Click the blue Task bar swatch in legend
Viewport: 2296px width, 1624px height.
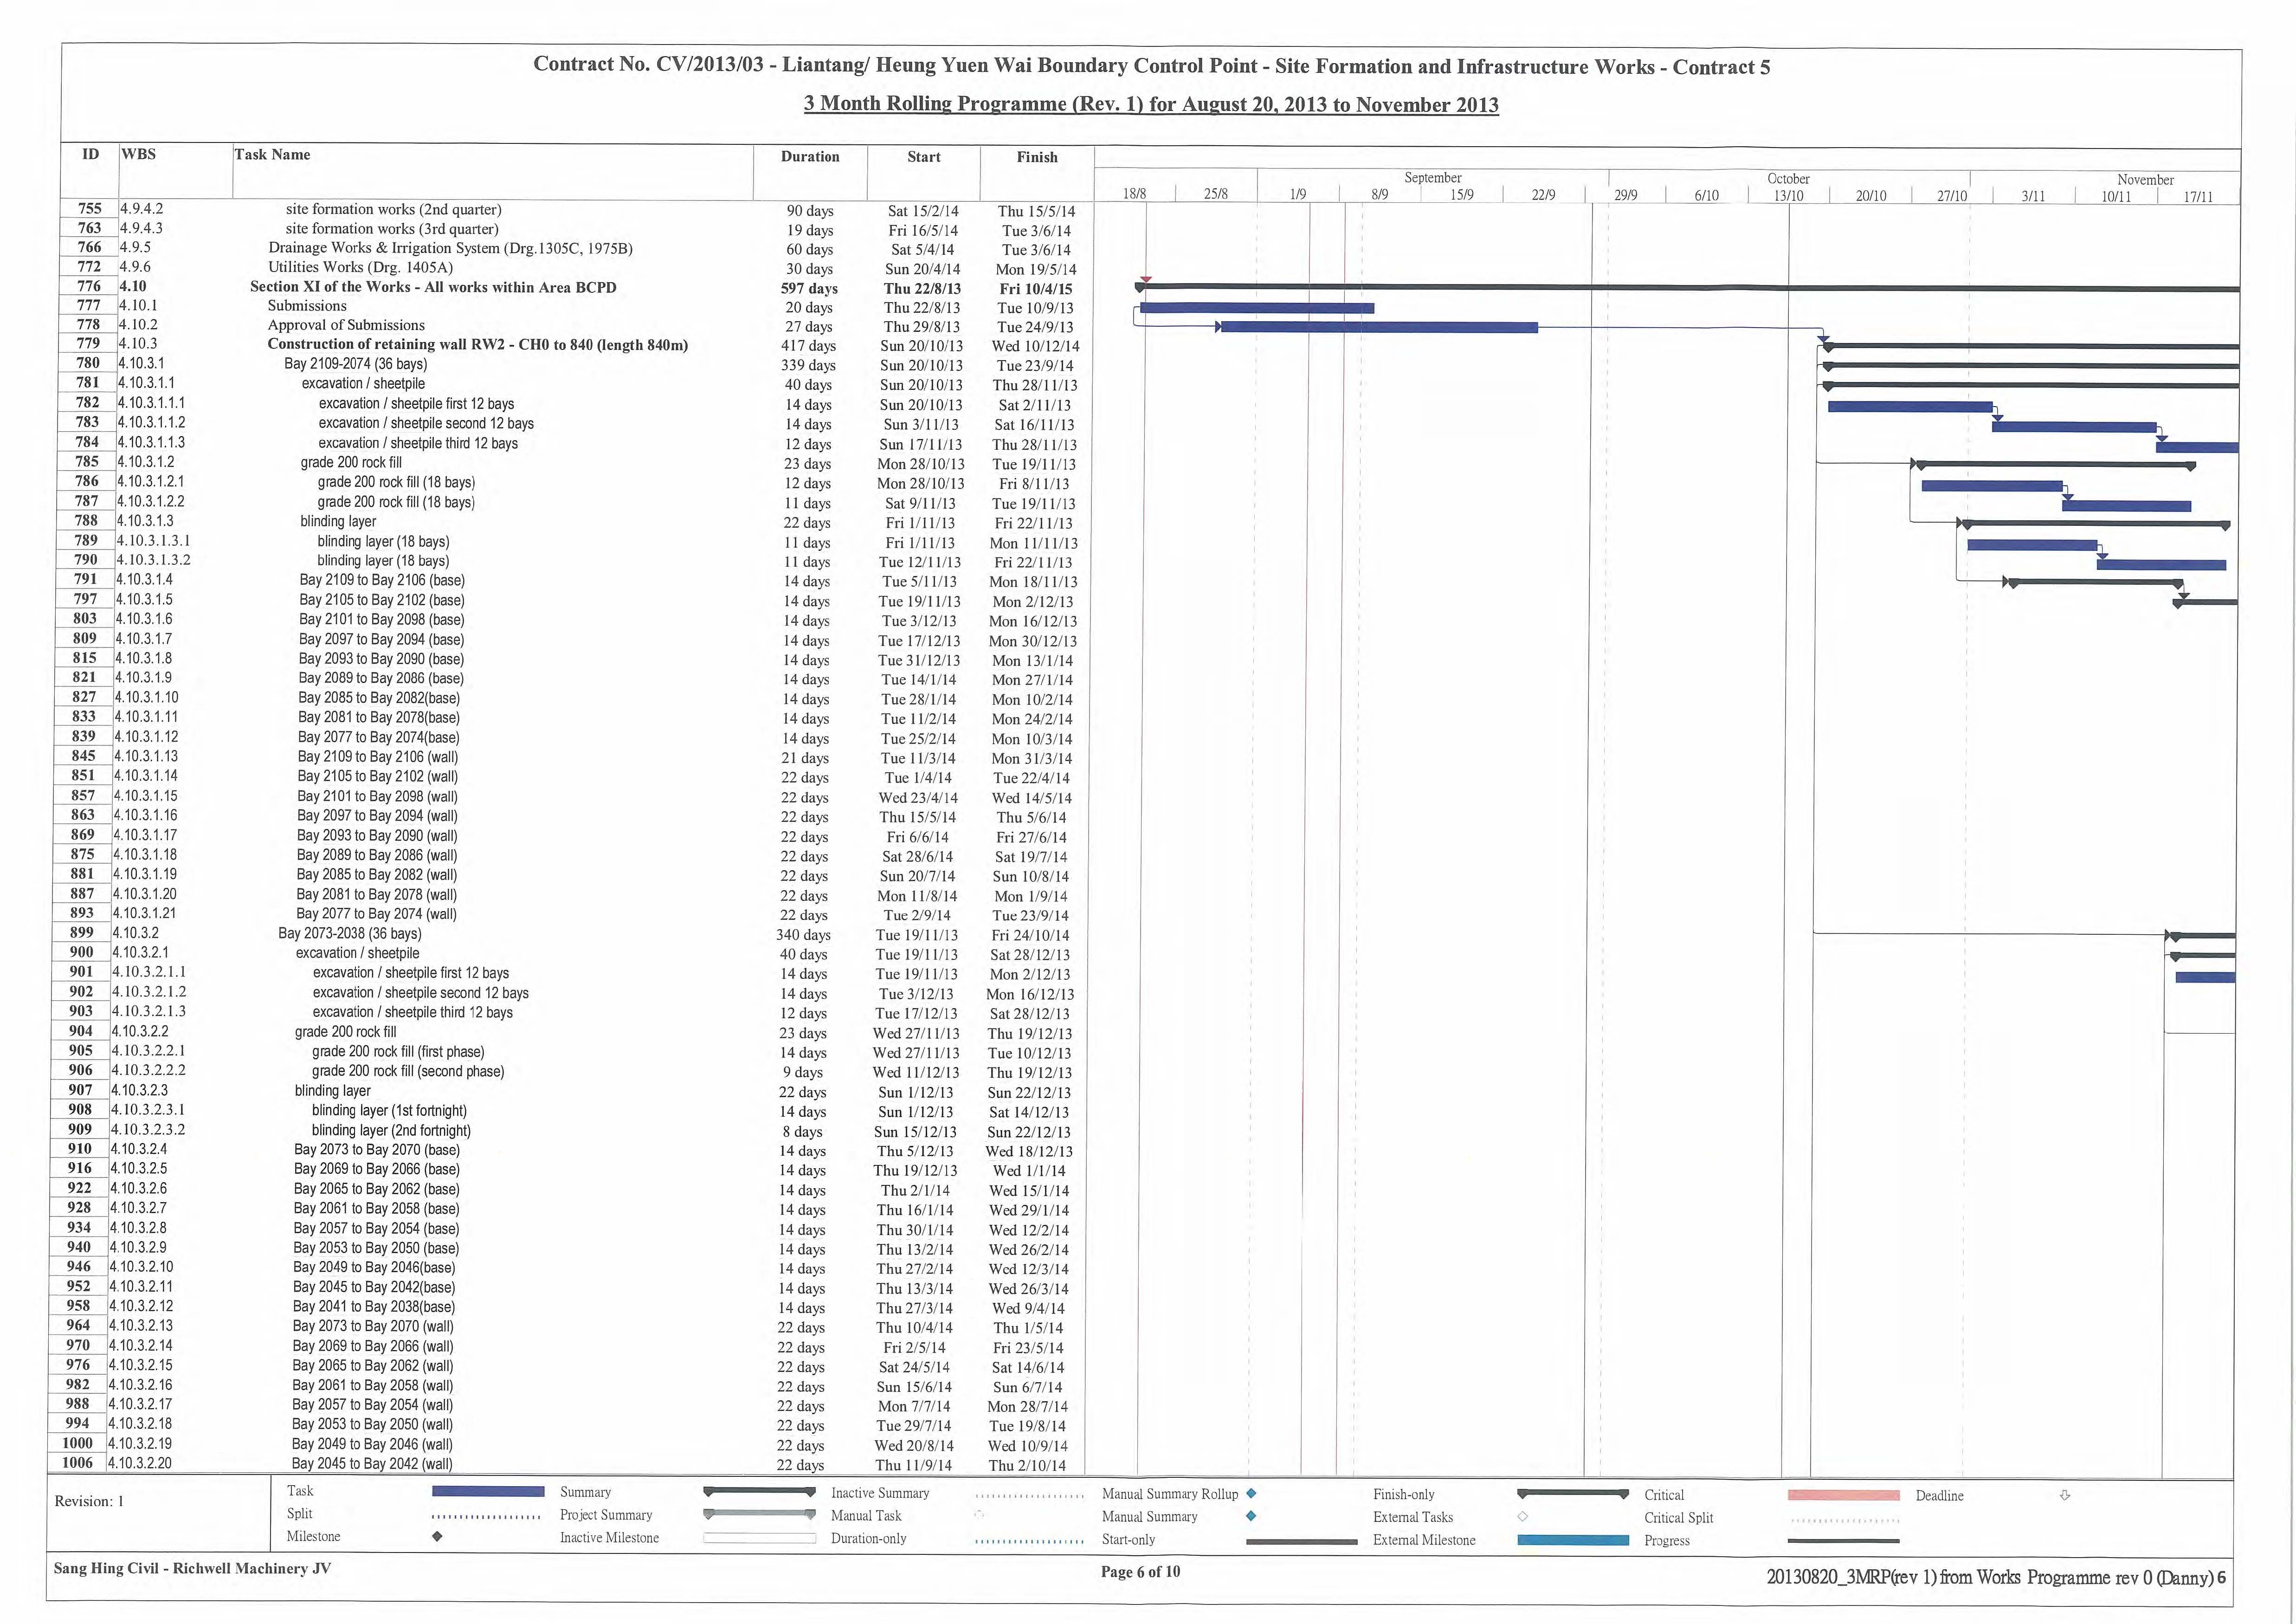click(x=488, y=1491)
